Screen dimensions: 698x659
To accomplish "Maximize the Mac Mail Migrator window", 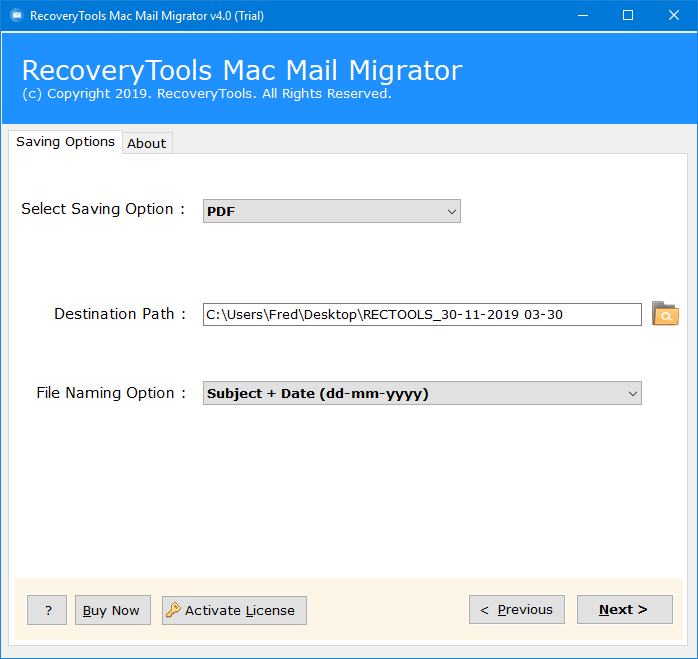I will coord(628,16).
